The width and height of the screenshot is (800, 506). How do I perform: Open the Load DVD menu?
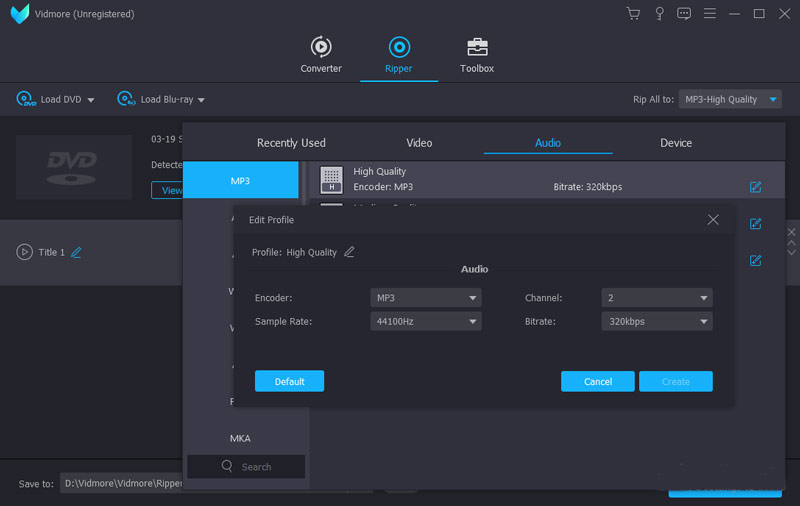pos(55,99)
